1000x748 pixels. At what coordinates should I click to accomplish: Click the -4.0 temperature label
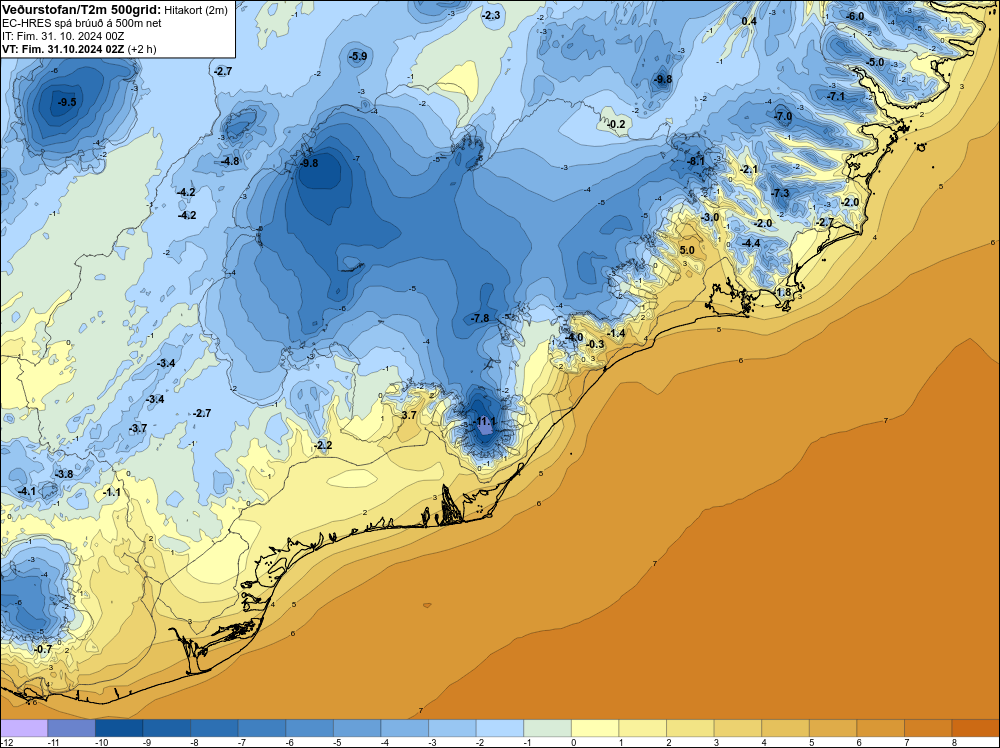573,337
